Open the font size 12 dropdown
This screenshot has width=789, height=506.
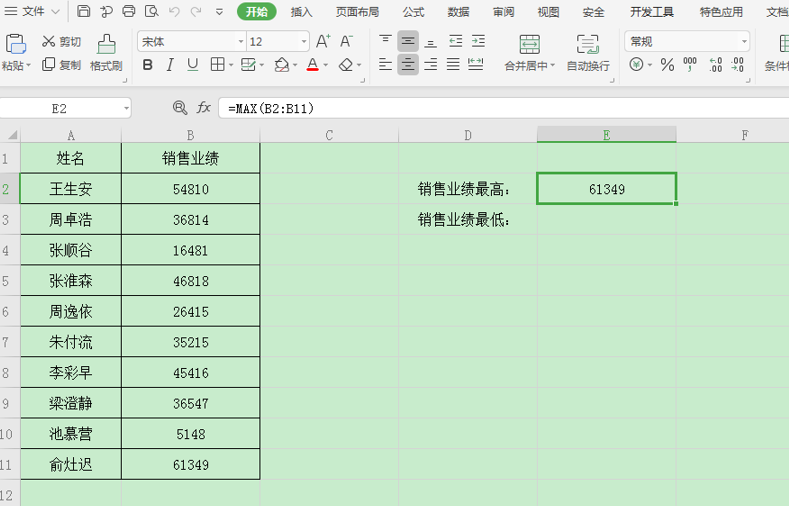[x=304, y=42]
